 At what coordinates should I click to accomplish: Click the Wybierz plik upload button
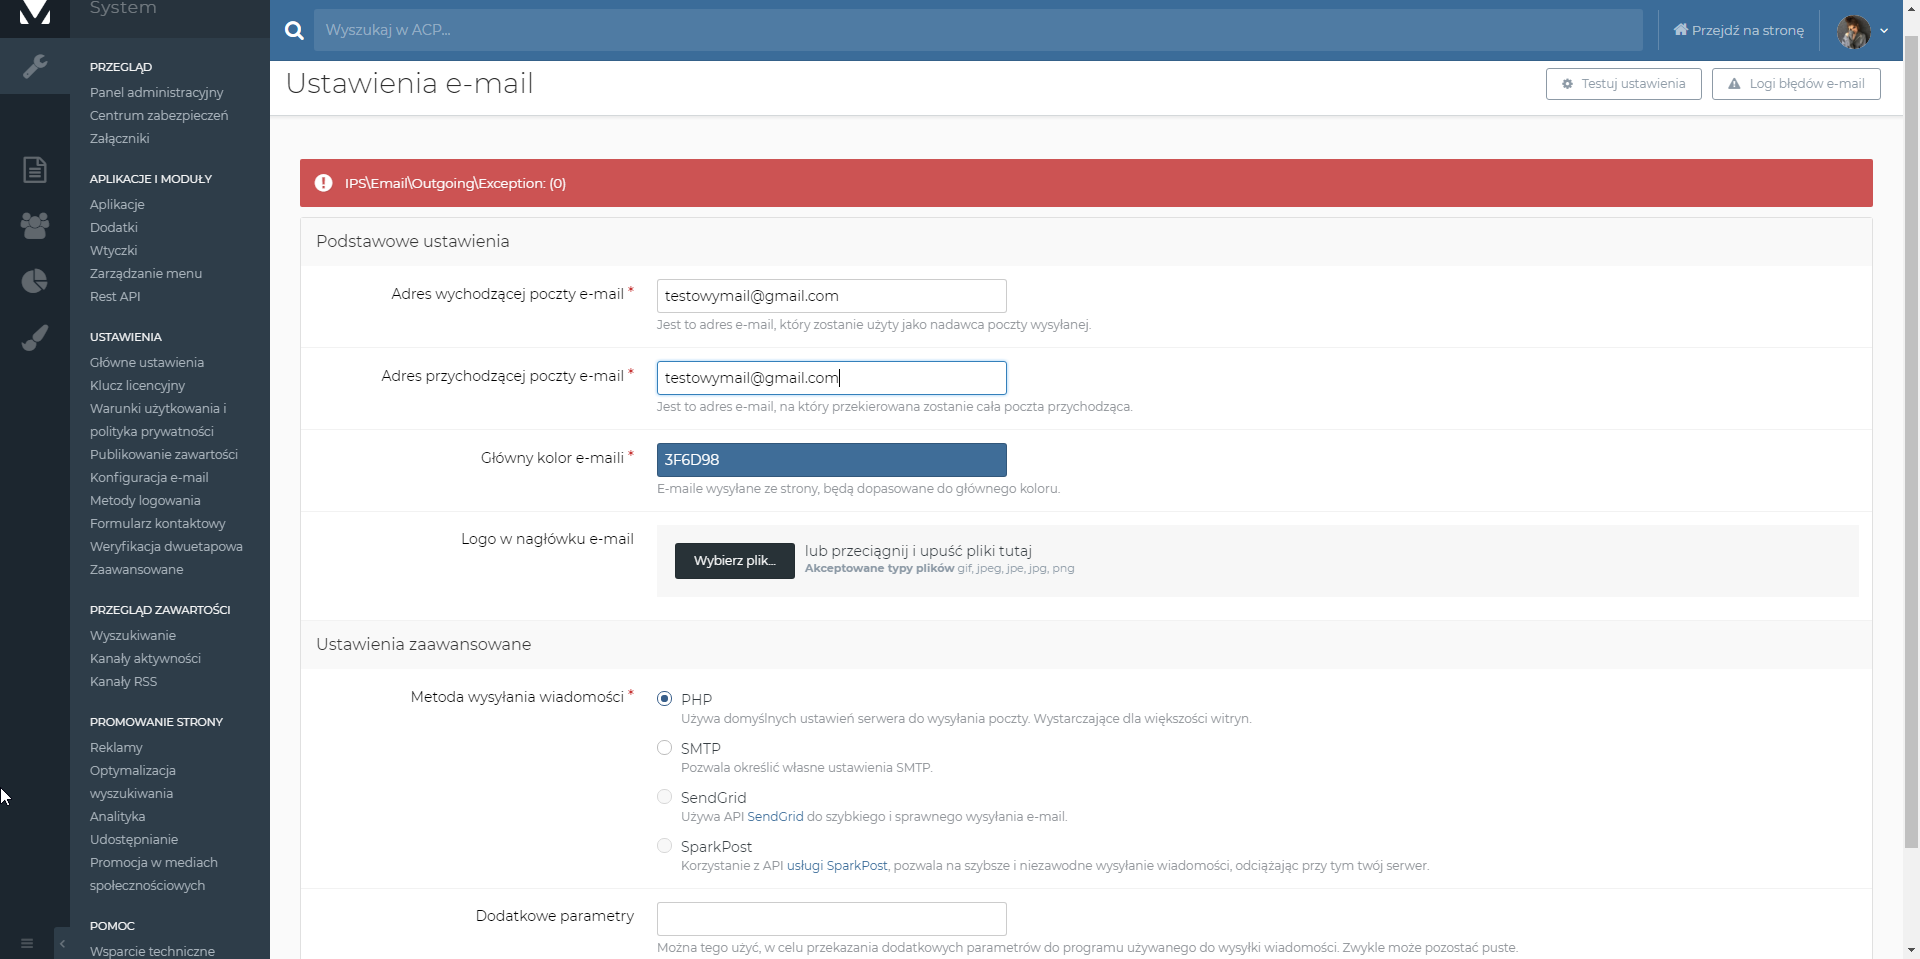[735, 560]
